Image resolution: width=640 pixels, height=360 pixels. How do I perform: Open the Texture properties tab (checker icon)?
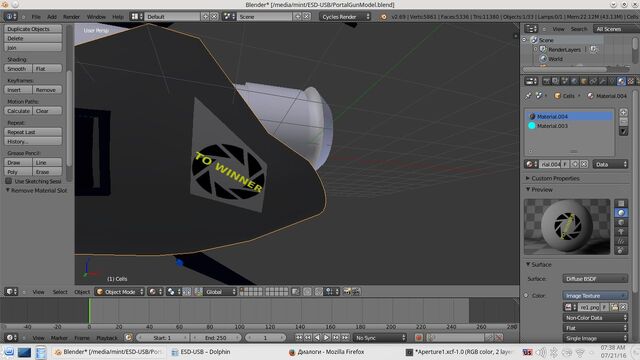(631, 81)
